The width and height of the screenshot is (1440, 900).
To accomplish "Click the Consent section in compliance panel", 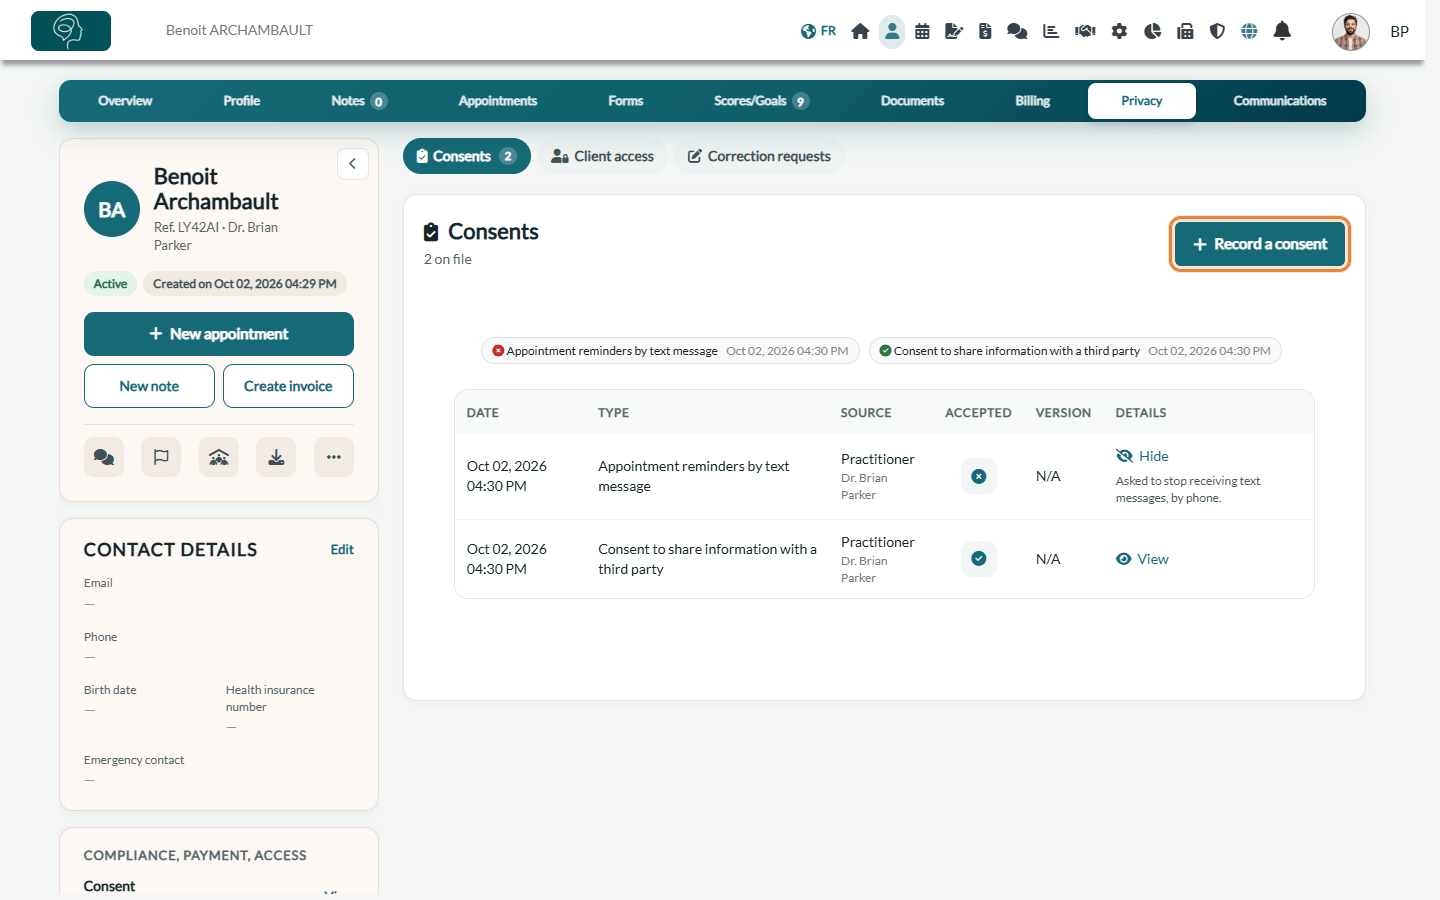I will 109,886.
